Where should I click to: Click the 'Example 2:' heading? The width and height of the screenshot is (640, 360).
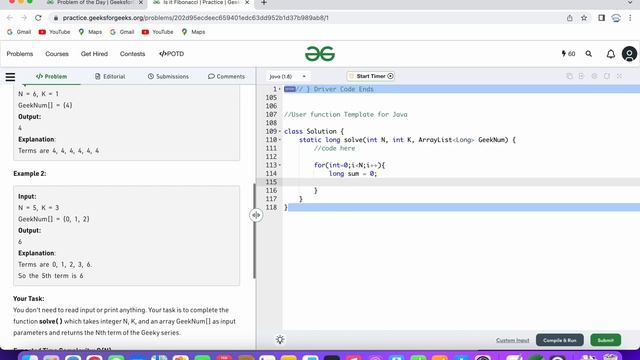(30, 173)
